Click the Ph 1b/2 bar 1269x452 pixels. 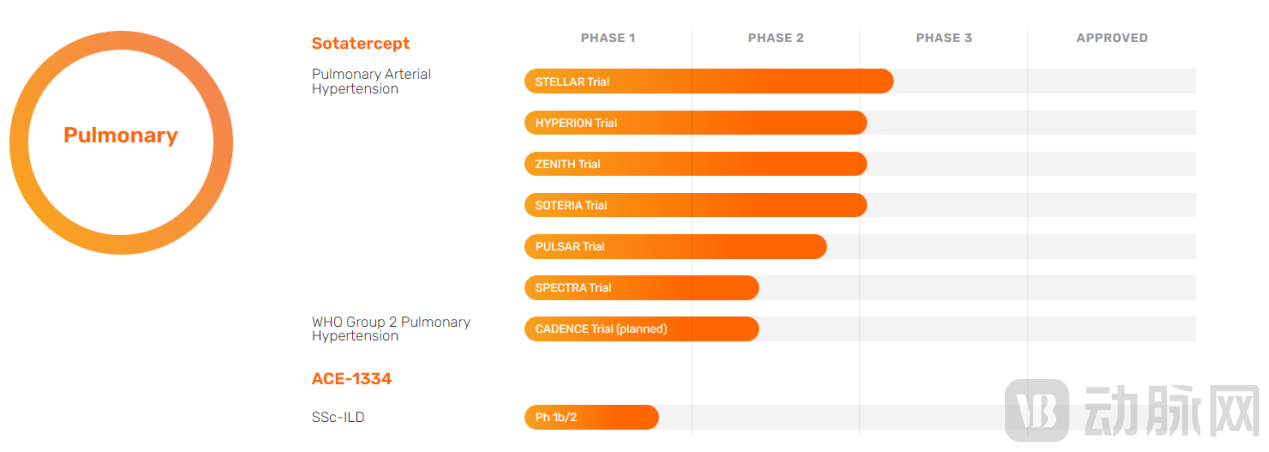click(591, 417)
